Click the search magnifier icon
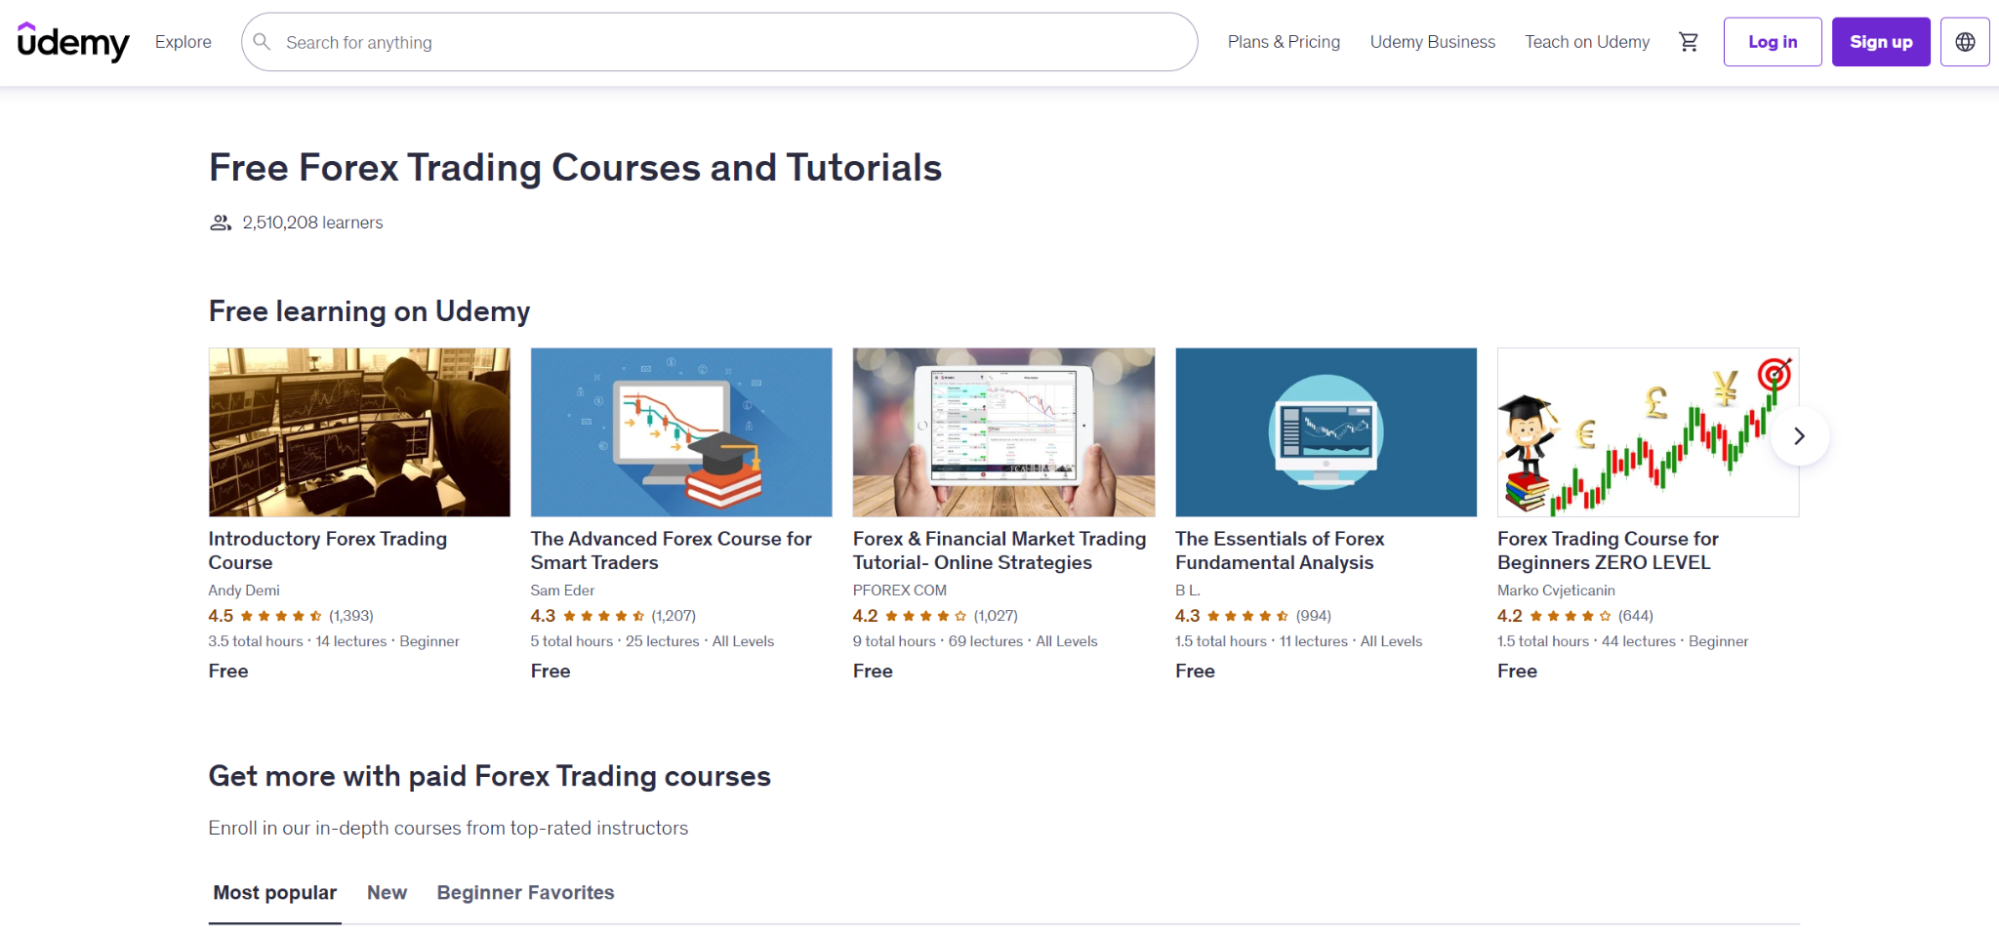The width and height of the screenshot is (1999, 933). pos(262,42)
